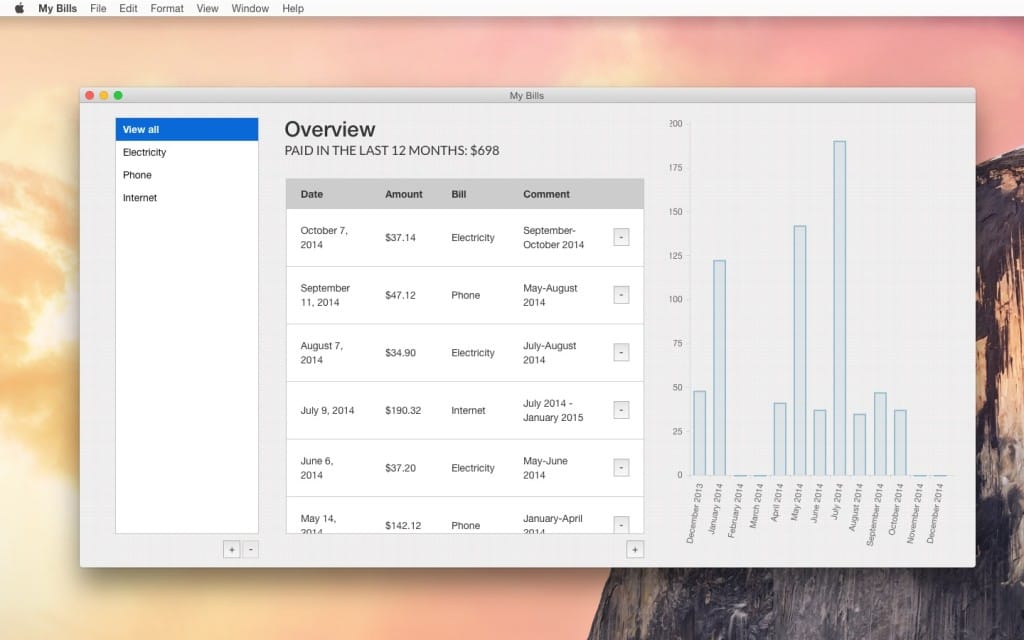Open the View menu
Image resolution: width=1024 pixels, height=640 pixels.
coord(207,8)
